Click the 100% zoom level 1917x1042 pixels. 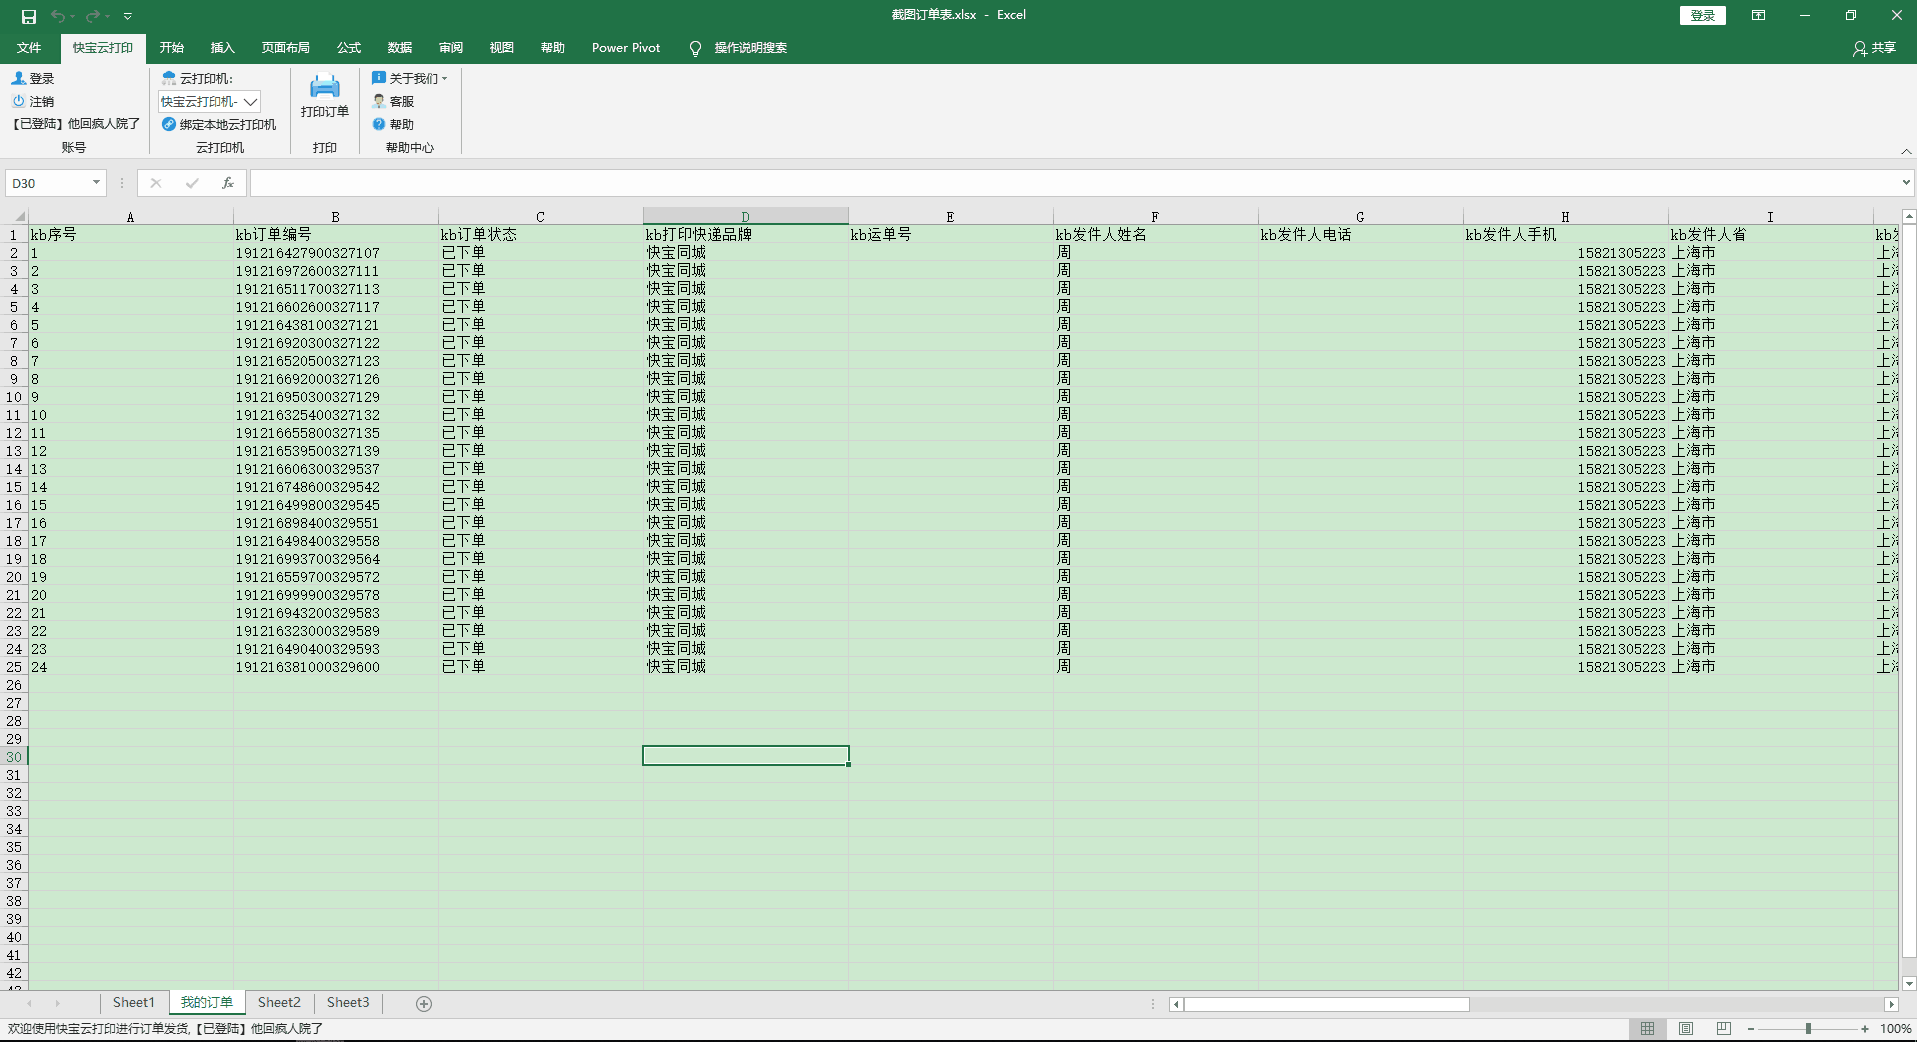[x=1896, y=1029]
